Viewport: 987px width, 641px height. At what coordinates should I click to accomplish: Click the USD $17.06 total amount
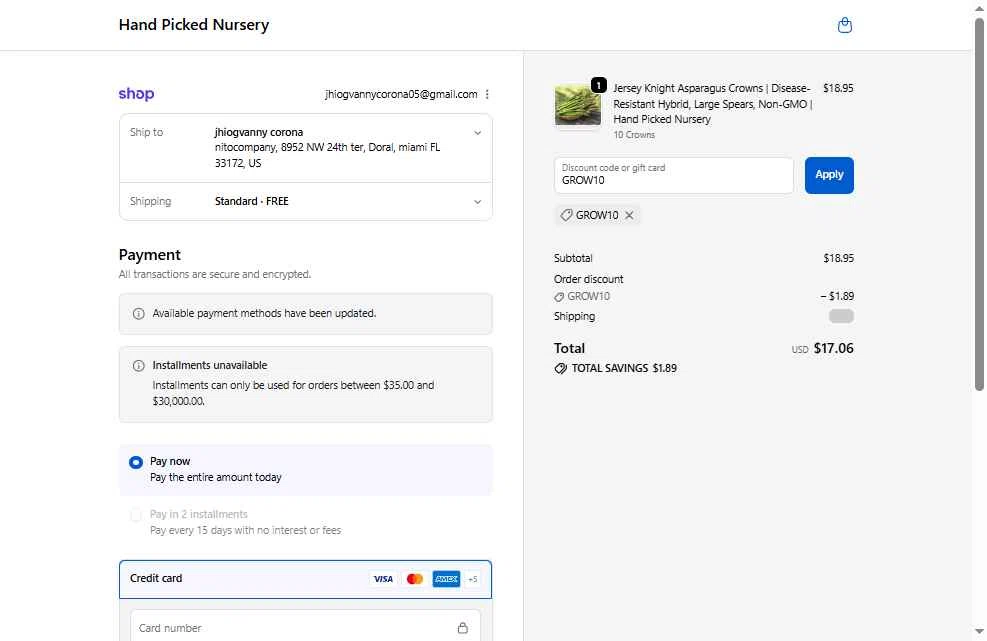(x=823, y=348)
